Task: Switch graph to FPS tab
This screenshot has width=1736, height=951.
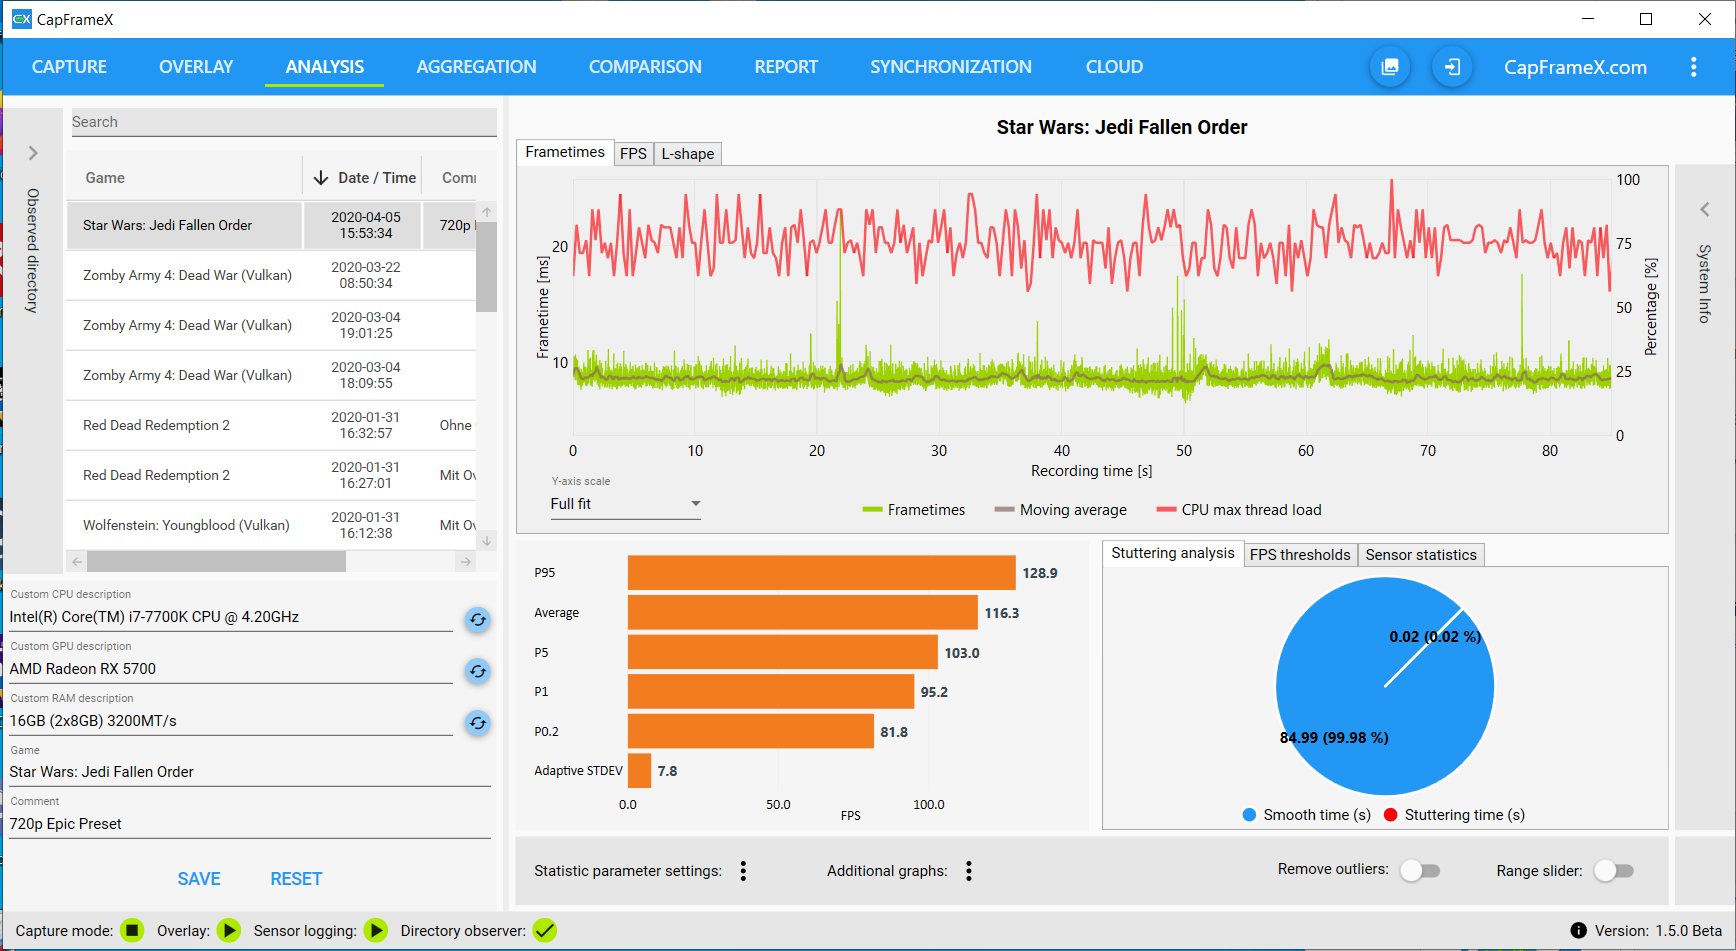Action: [633, 154]
